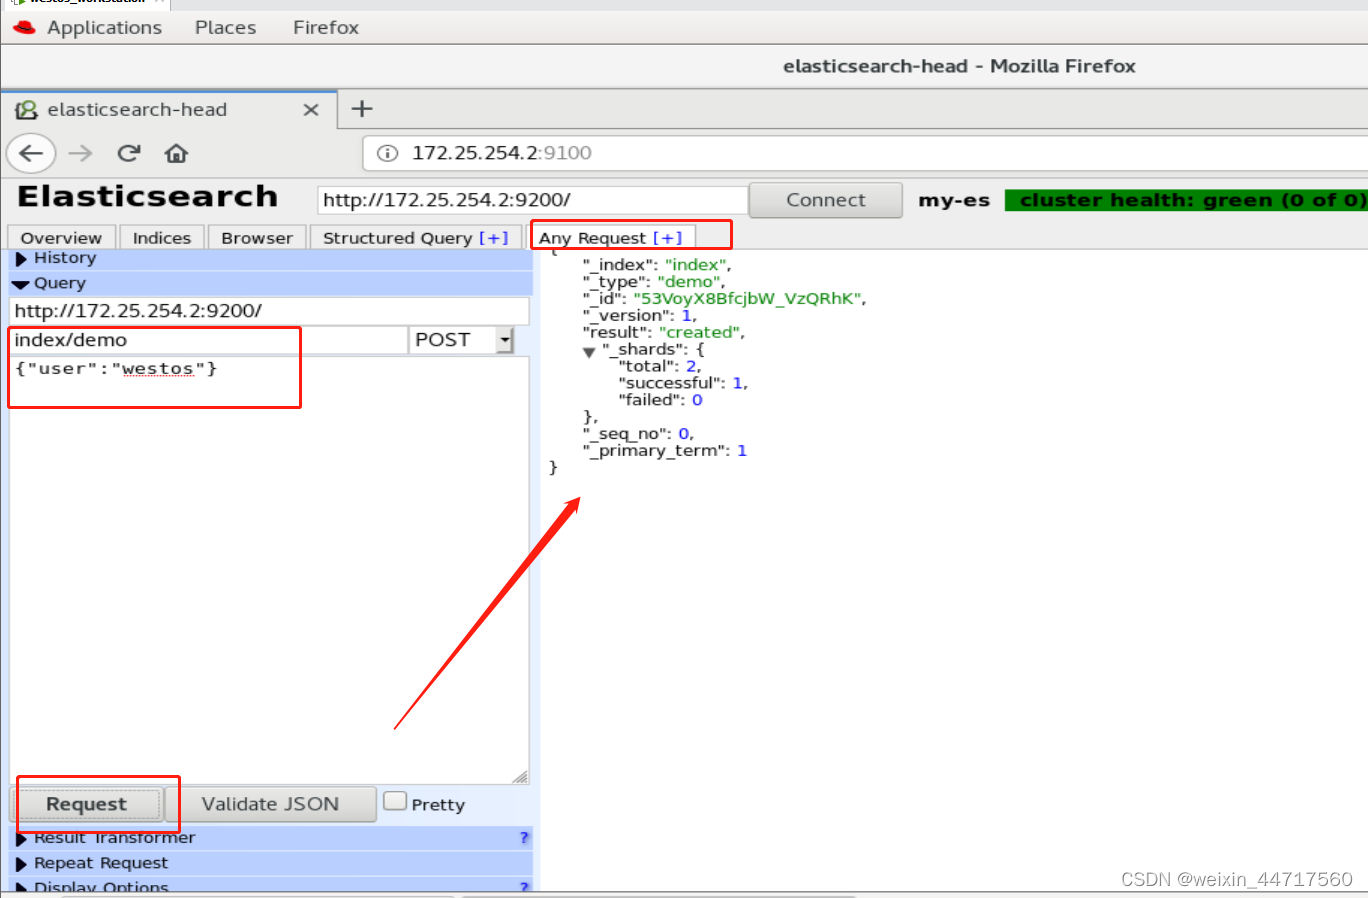Open the POST method dropdown
1368x898 pixels.
(461, 340)
